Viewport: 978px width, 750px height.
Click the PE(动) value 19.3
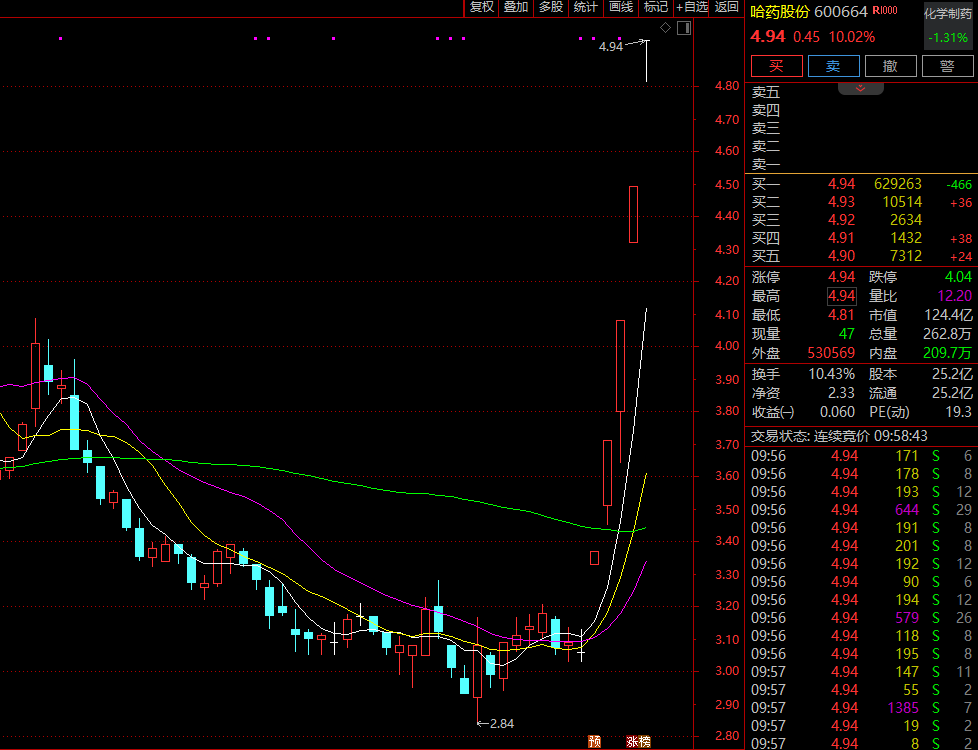959,412
